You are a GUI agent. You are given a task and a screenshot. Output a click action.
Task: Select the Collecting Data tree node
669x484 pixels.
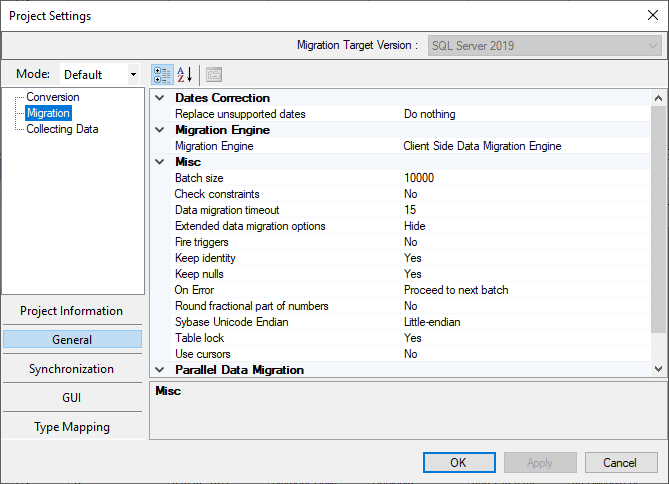(62, 129)
